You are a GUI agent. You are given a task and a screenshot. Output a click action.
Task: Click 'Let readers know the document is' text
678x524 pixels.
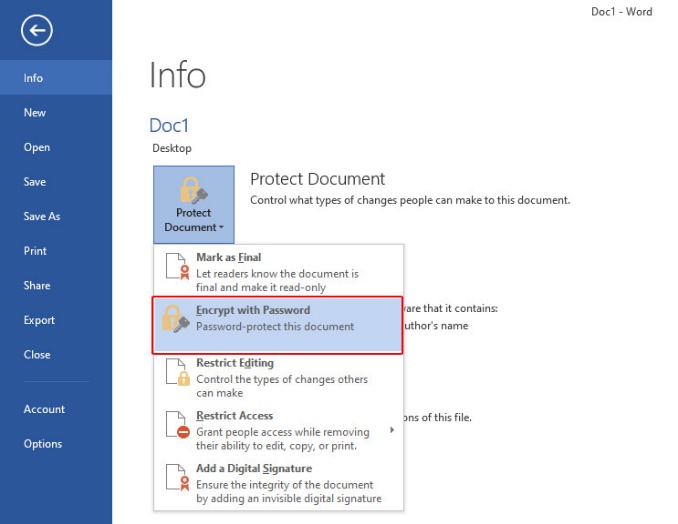pos(277,274)
